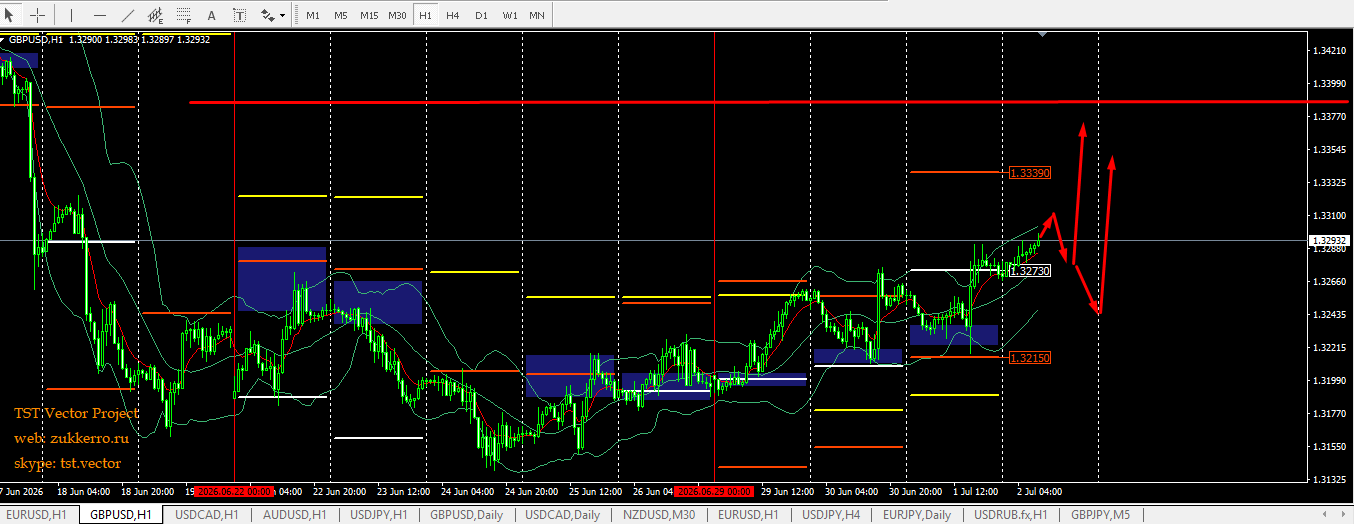The image size is (1354, 524).
Task: Switch to H4 timeframe
Action: point(453,15)
